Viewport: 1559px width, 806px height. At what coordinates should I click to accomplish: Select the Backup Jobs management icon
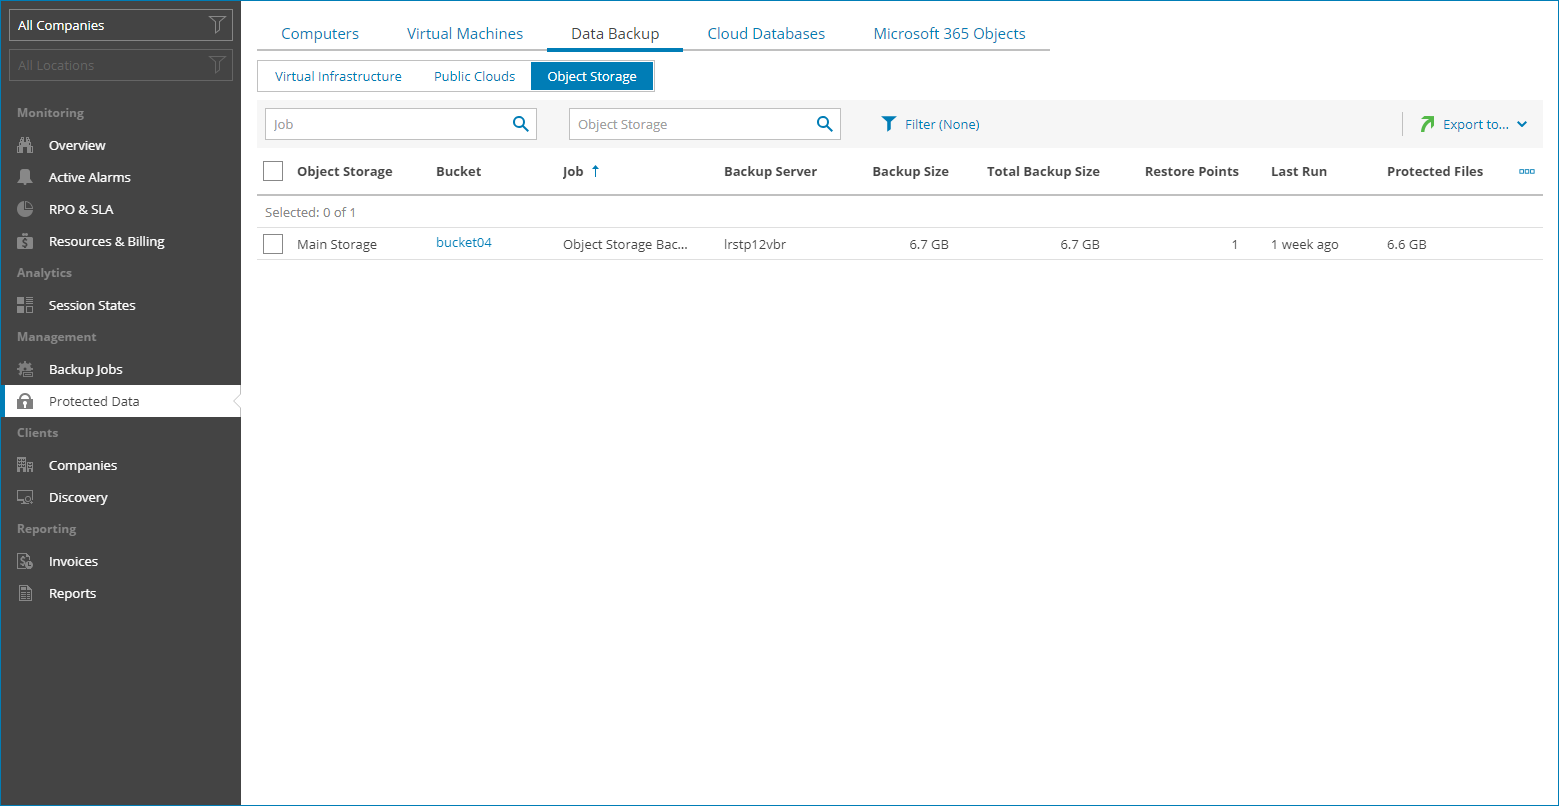tap(27, 368)
